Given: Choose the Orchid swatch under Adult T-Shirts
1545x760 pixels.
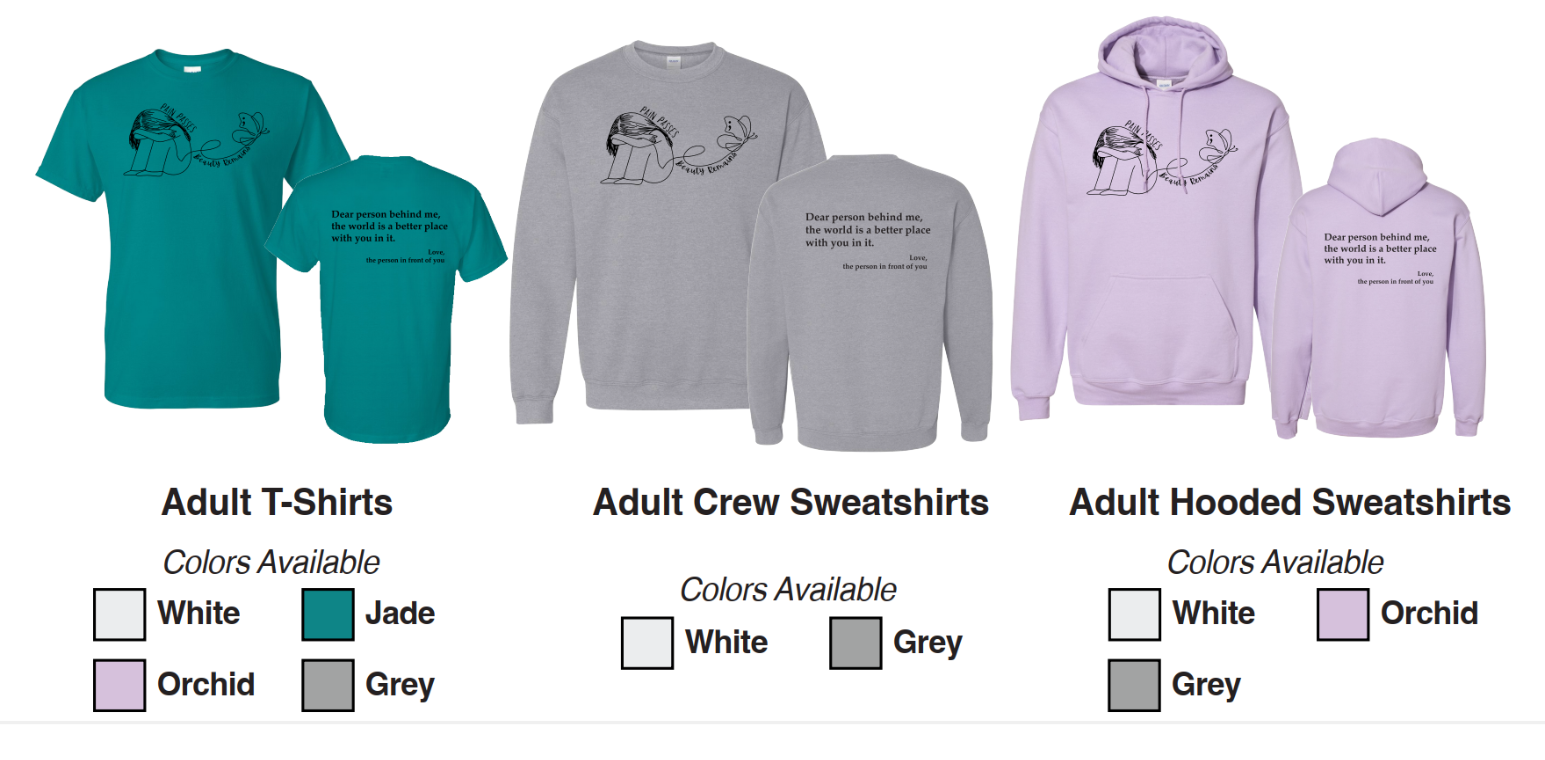Looking at the screenshot, I should pos(120,685).
